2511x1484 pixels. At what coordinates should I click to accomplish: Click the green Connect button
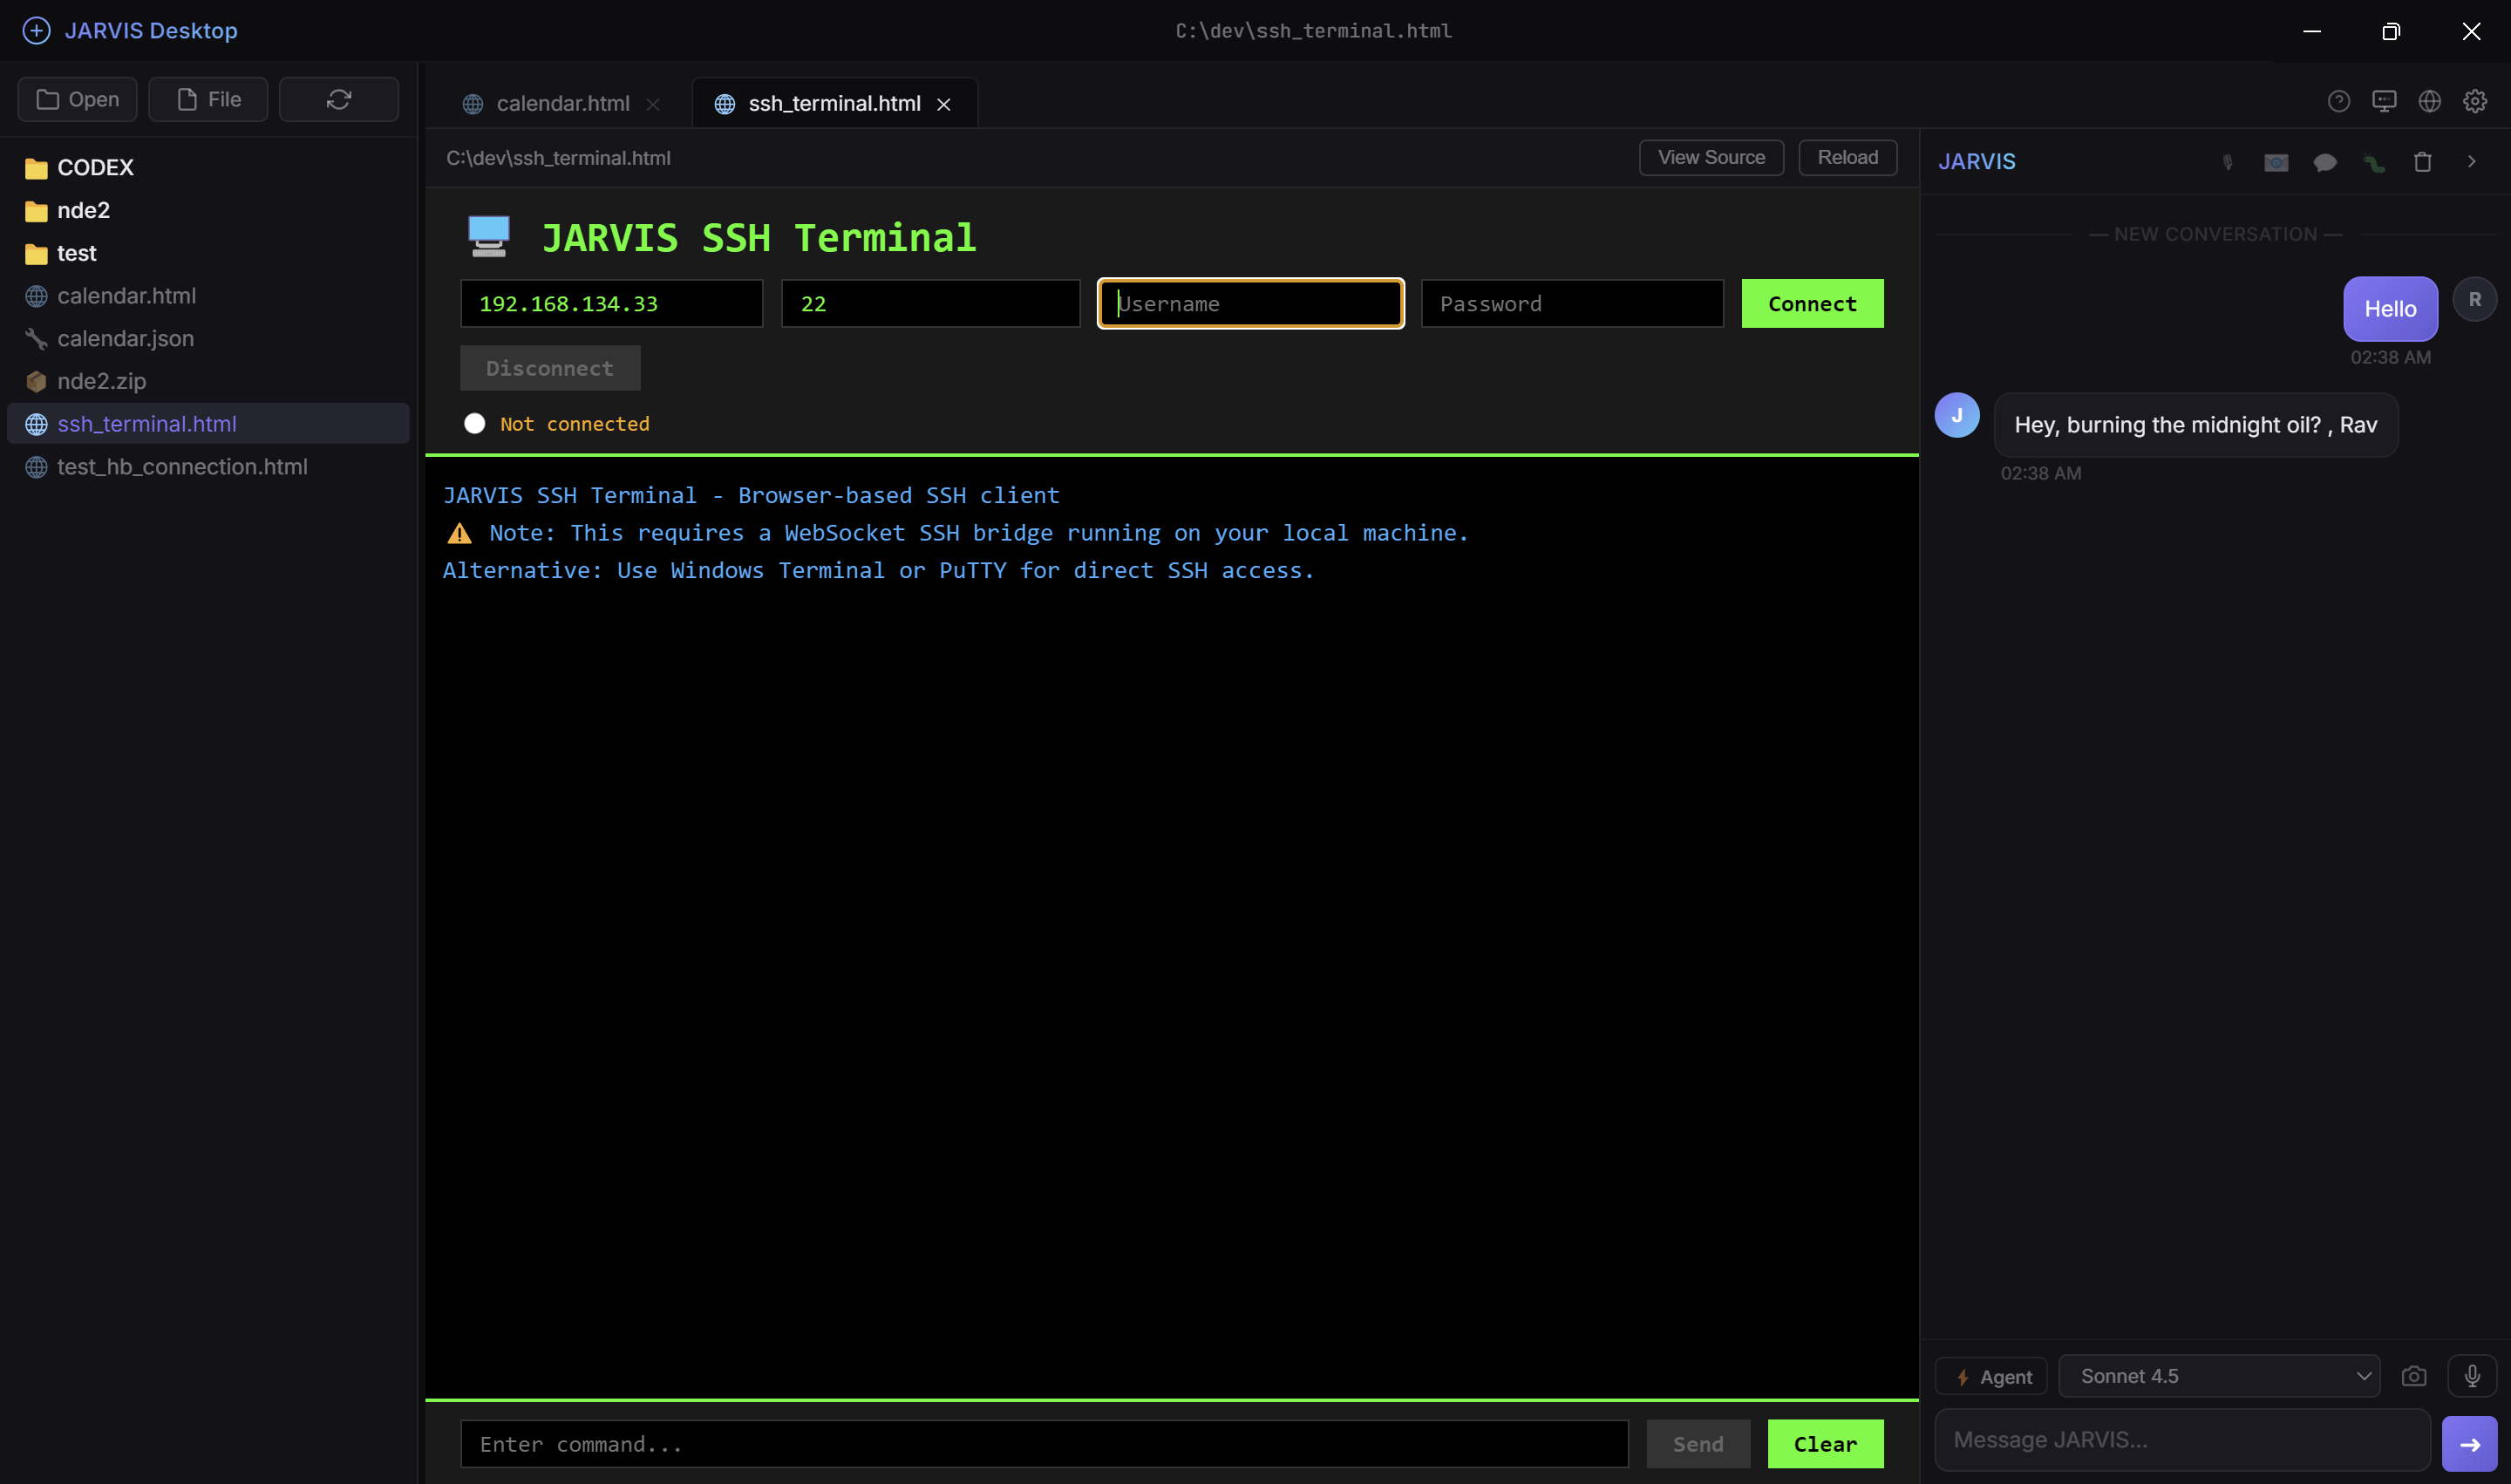[1812, 304]
